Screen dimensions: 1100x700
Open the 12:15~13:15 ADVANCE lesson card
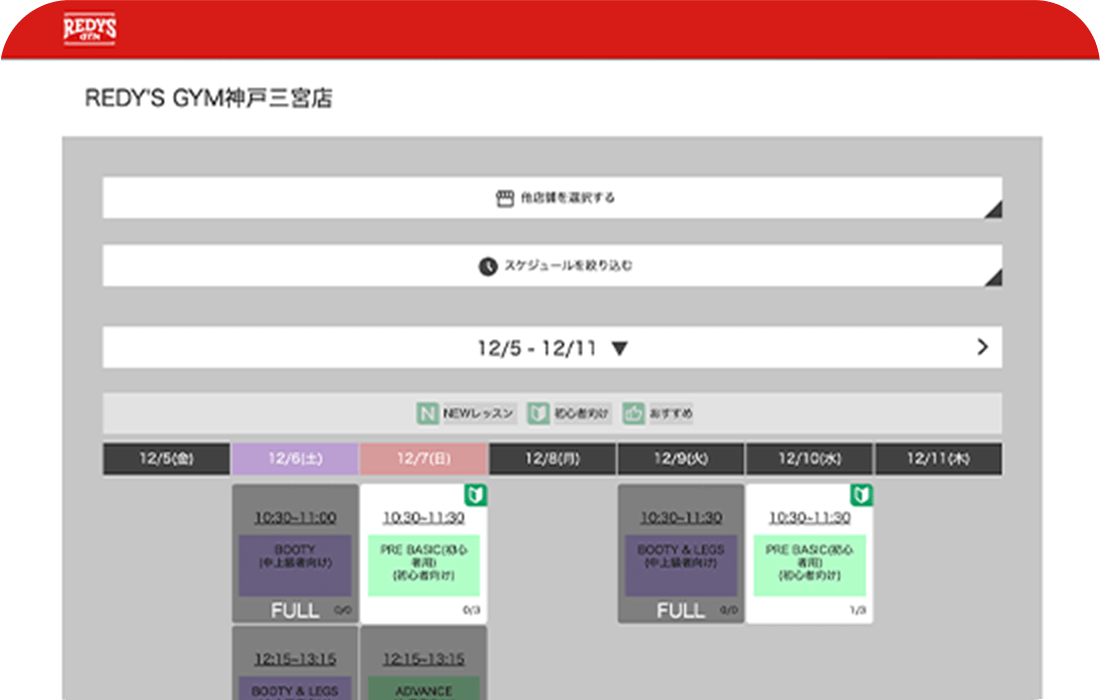pyautogui.click(x=424, y=660)
